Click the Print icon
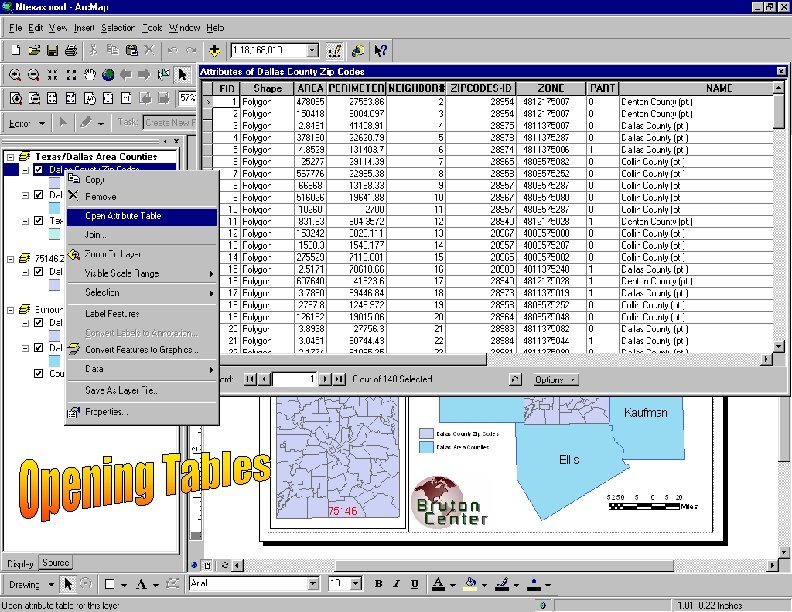This screenshot has height=612, width=792. pyautogui.click(x=71, y=50)
